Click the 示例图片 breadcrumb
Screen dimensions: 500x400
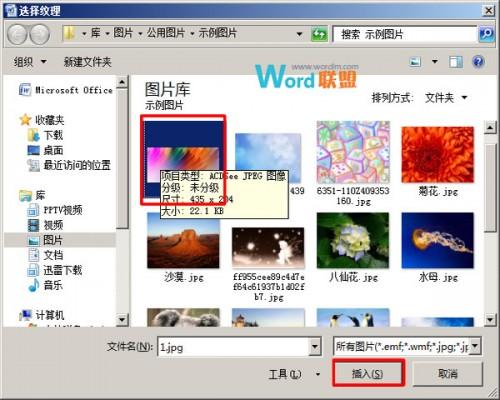(x=218, y=33)
